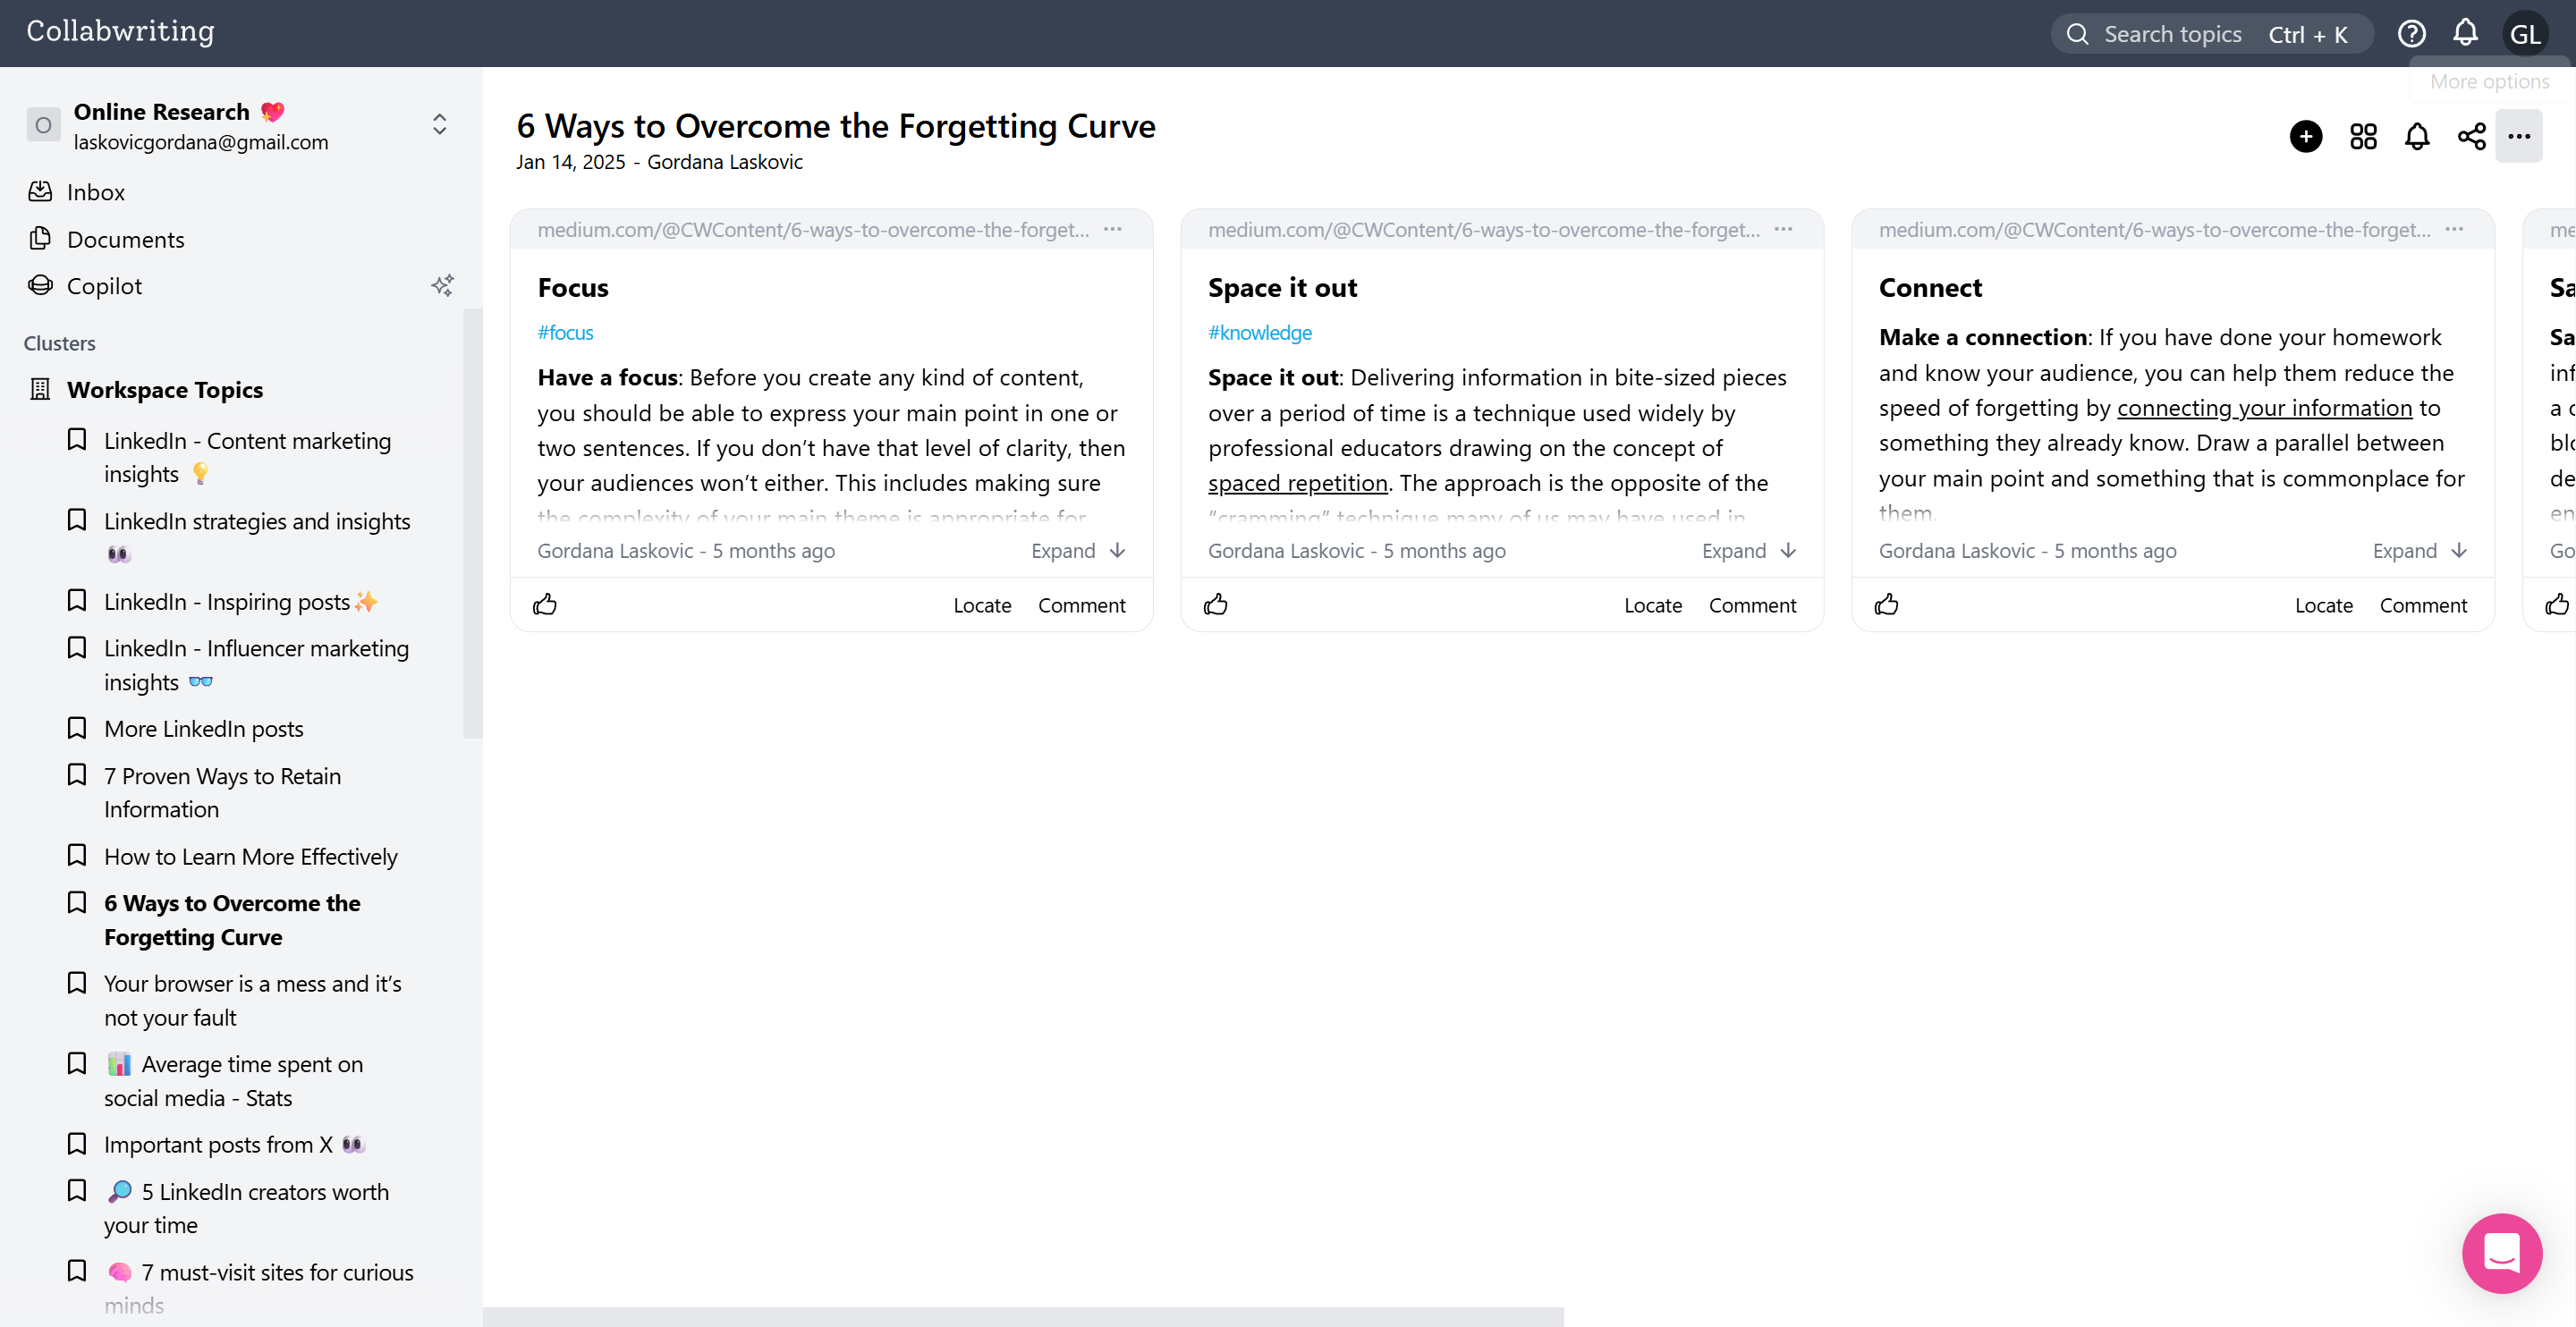This screenshot has width=2576, height=1327.
Task: Open LinkedIn - Content marketing insights topic
Action: 247,458
